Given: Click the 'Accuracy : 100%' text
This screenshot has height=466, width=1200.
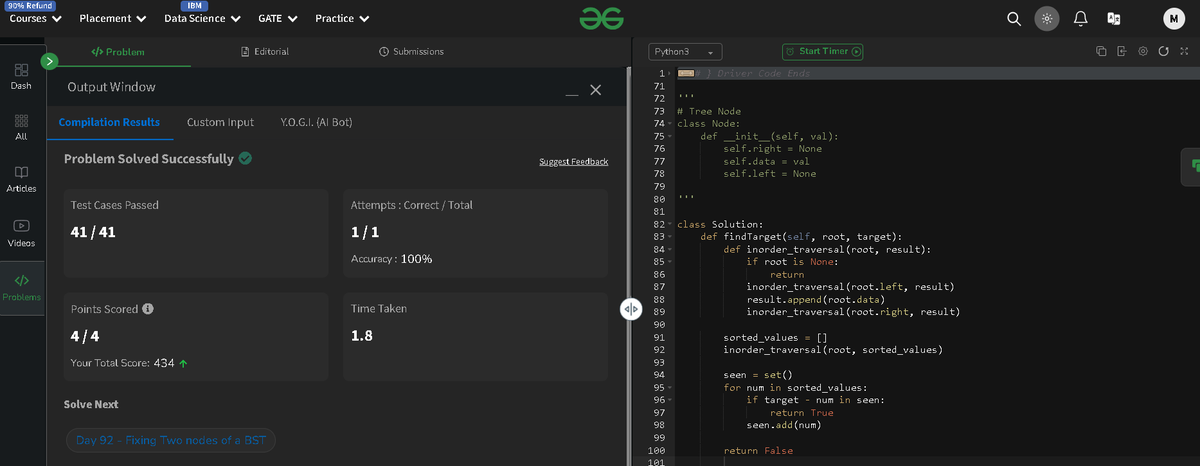Looking at the screenshot, I should (391, 259).
